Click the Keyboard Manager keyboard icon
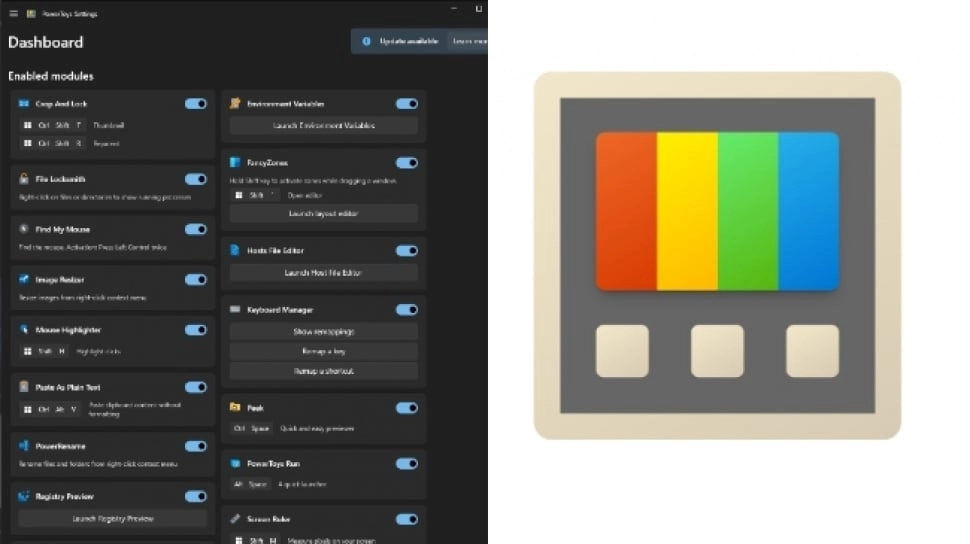The image size is (970, 544). point(235,309)
